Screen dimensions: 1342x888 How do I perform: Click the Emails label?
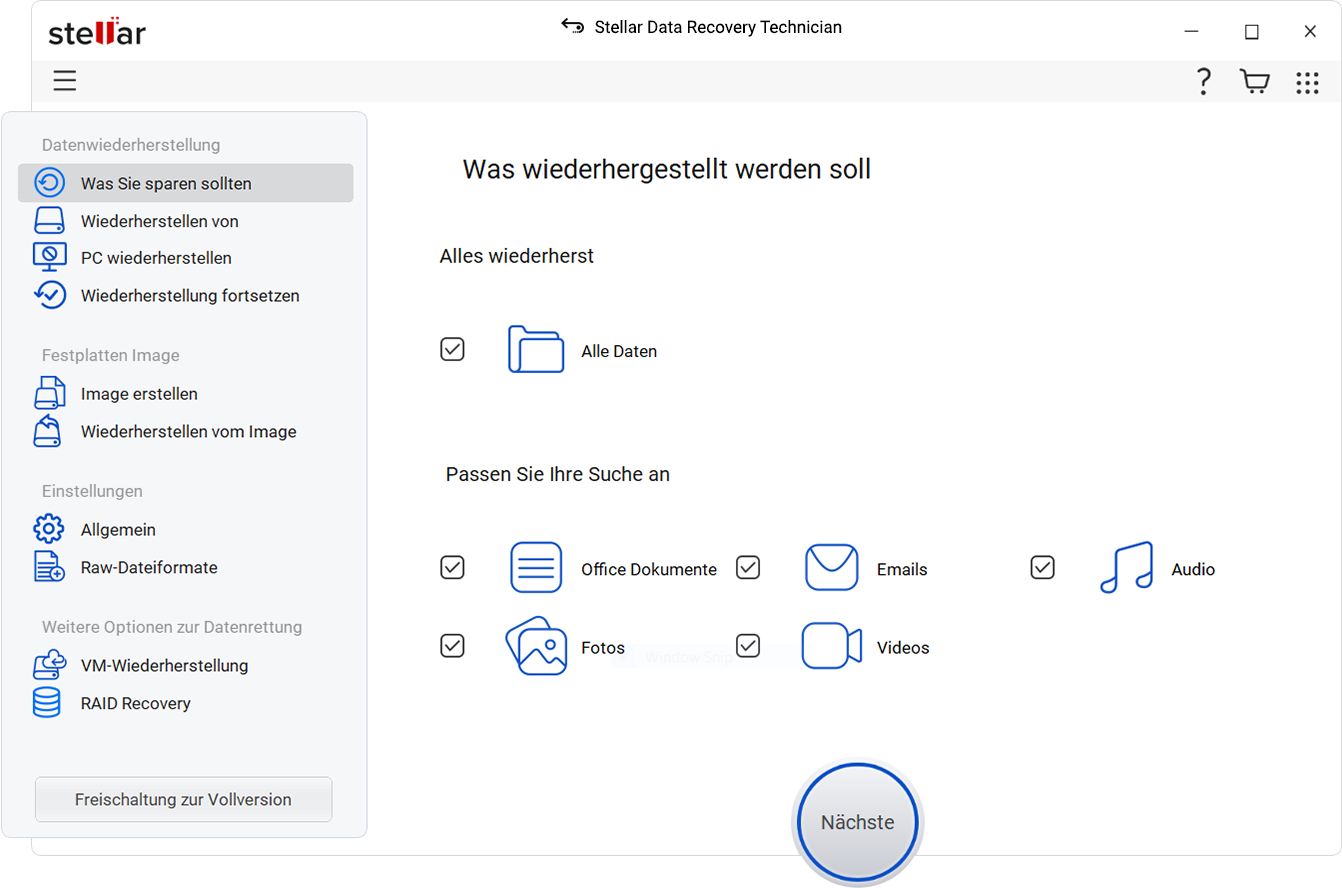click(x=902, y=569)
